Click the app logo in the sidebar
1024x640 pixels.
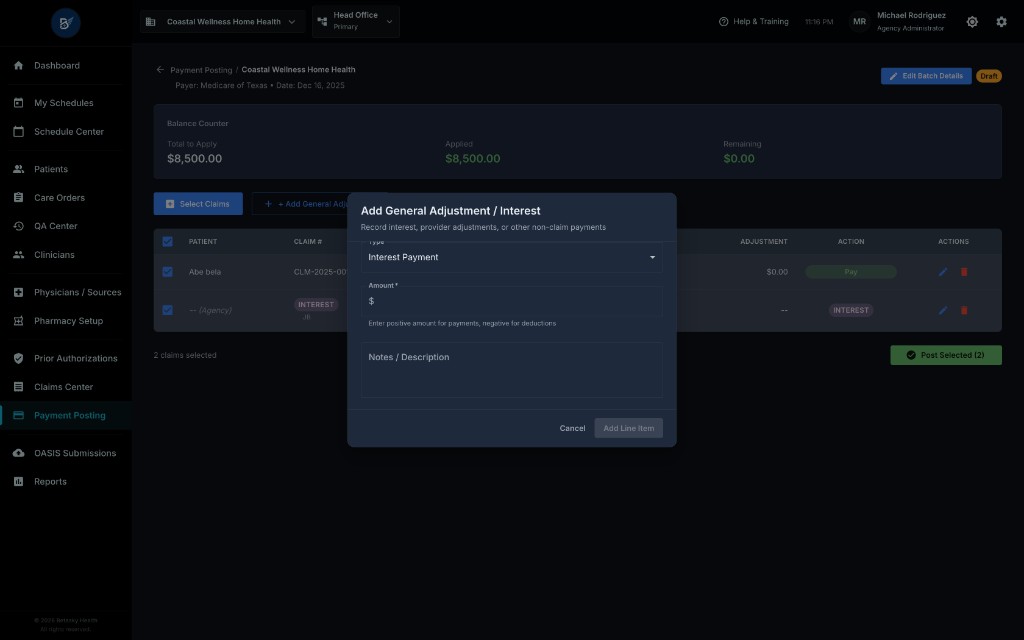click(x=65, y=23)
